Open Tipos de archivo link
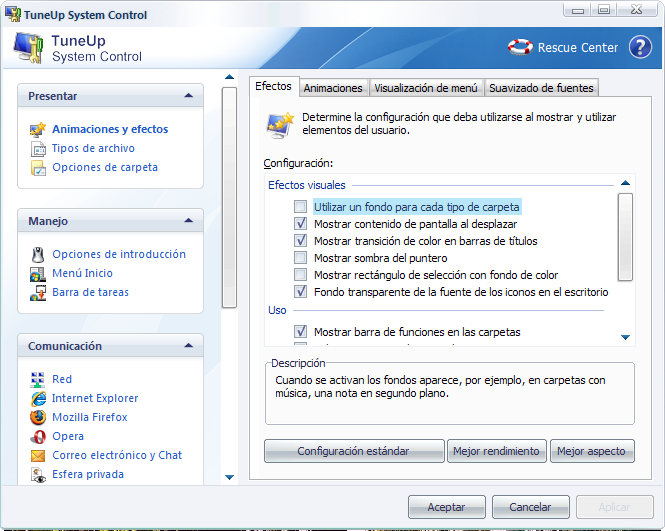Screen dimensions: 665x531 pos(93,149)
